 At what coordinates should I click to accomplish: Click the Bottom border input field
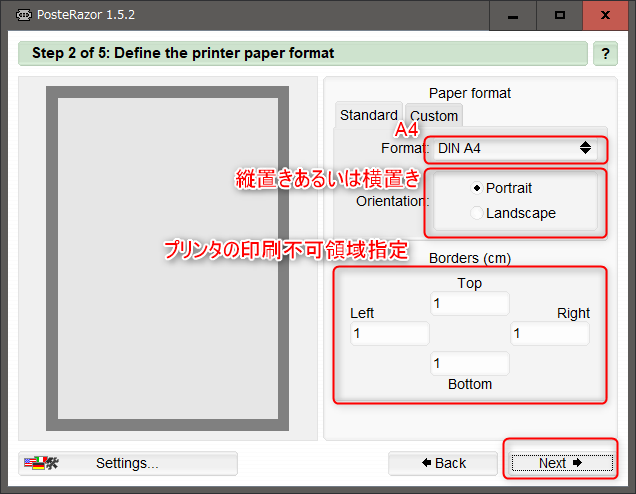pos(469,363)
